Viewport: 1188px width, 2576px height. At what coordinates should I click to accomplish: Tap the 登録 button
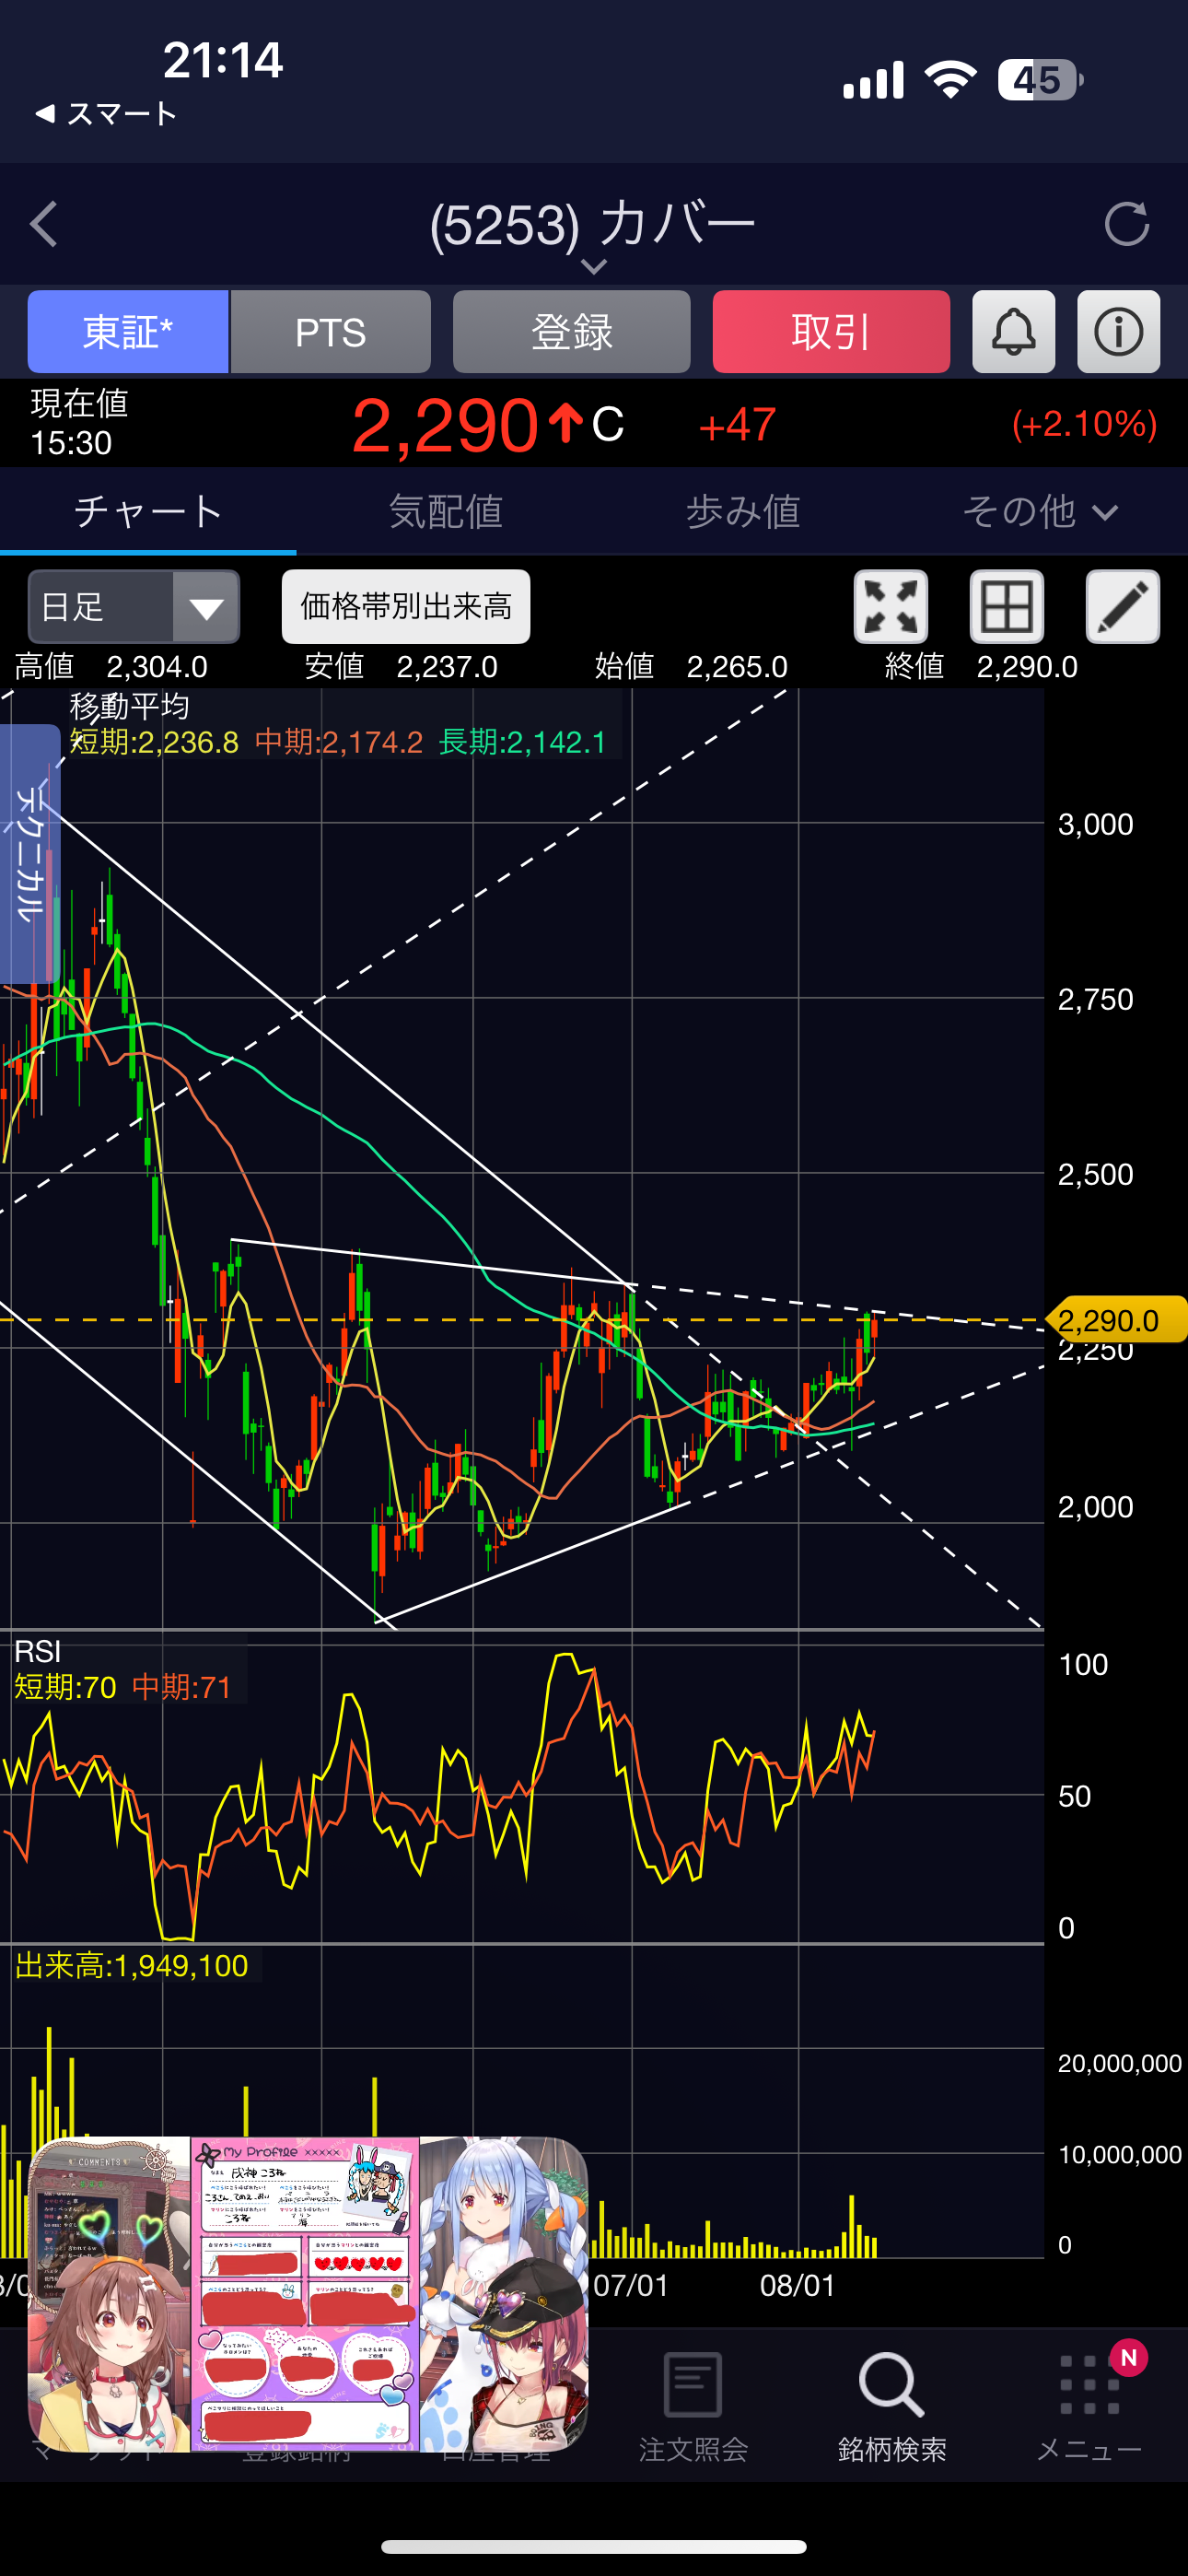(x=571, y=332)
